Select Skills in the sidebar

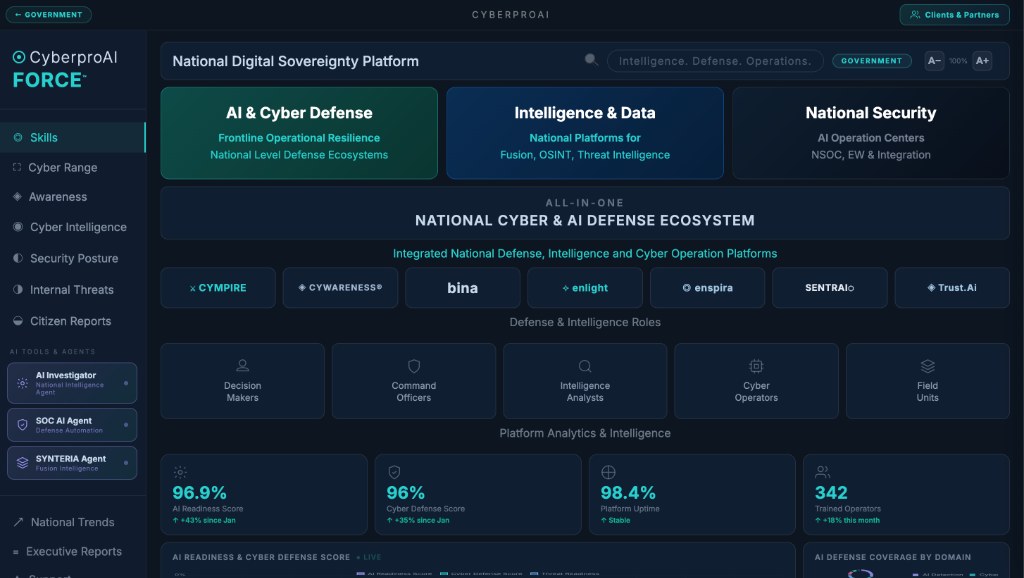click(72, 137)
